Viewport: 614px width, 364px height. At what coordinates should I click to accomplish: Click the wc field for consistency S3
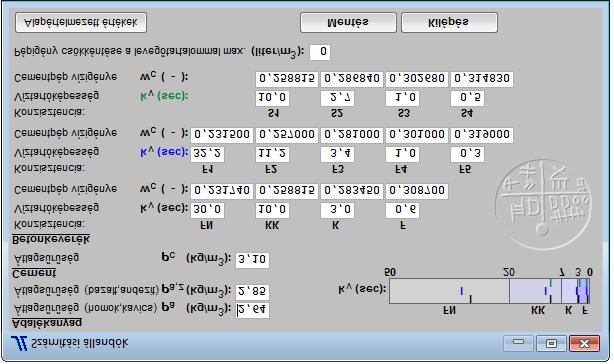click(417, 79)
